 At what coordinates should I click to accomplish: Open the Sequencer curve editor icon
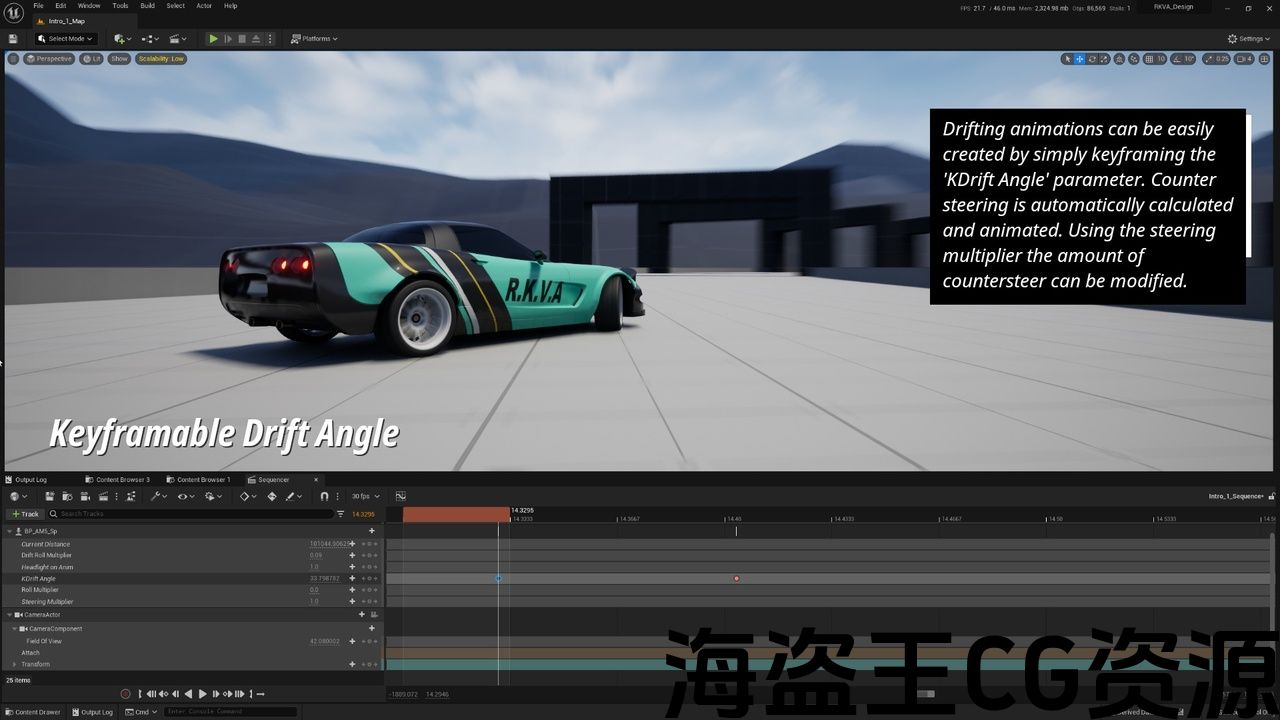click(x=400, y=496)
